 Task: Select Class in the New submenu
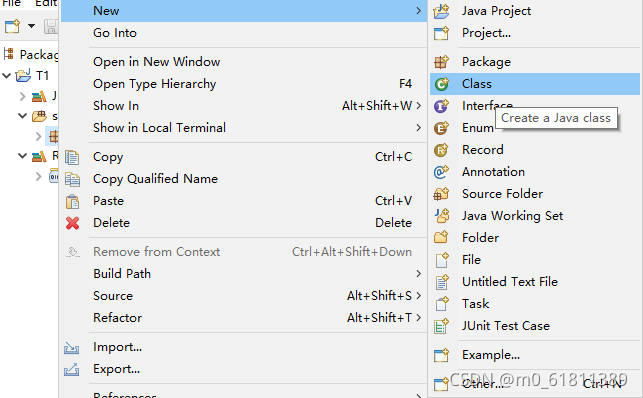click(x=535, y=84)
